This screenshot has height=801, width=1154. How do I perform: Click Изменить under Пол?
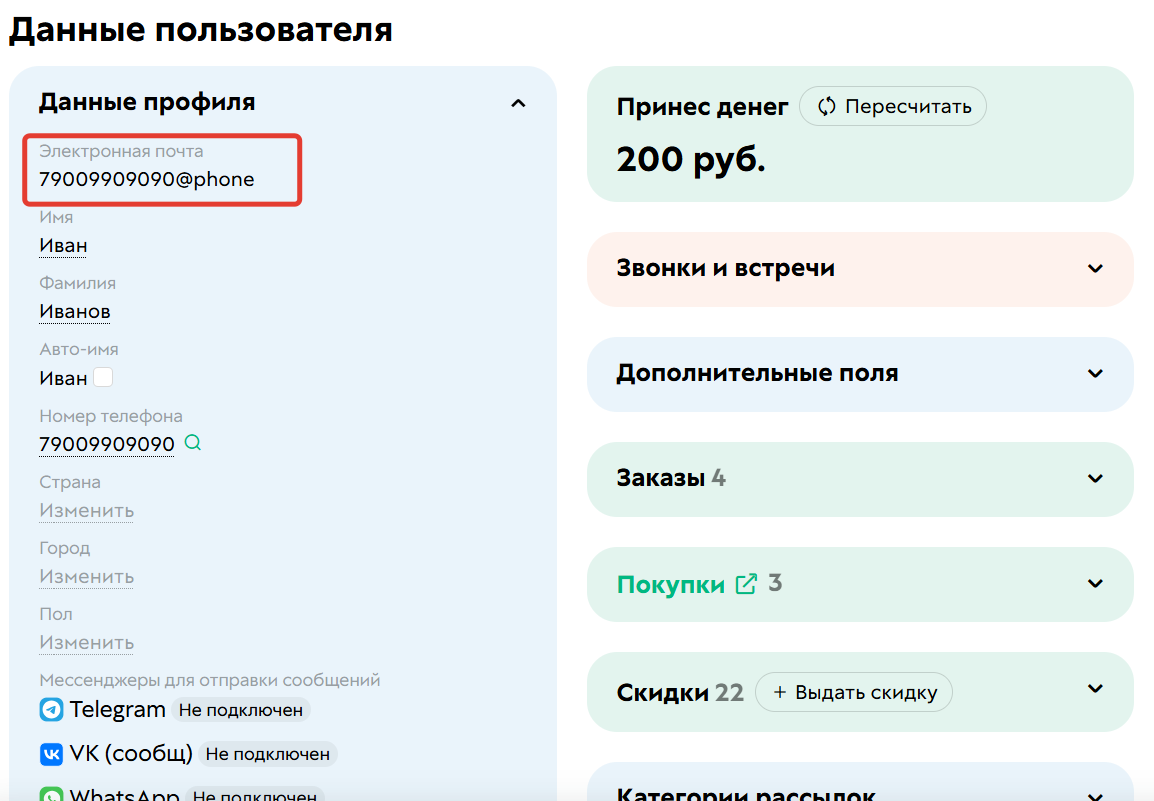[x=86, y=642]
